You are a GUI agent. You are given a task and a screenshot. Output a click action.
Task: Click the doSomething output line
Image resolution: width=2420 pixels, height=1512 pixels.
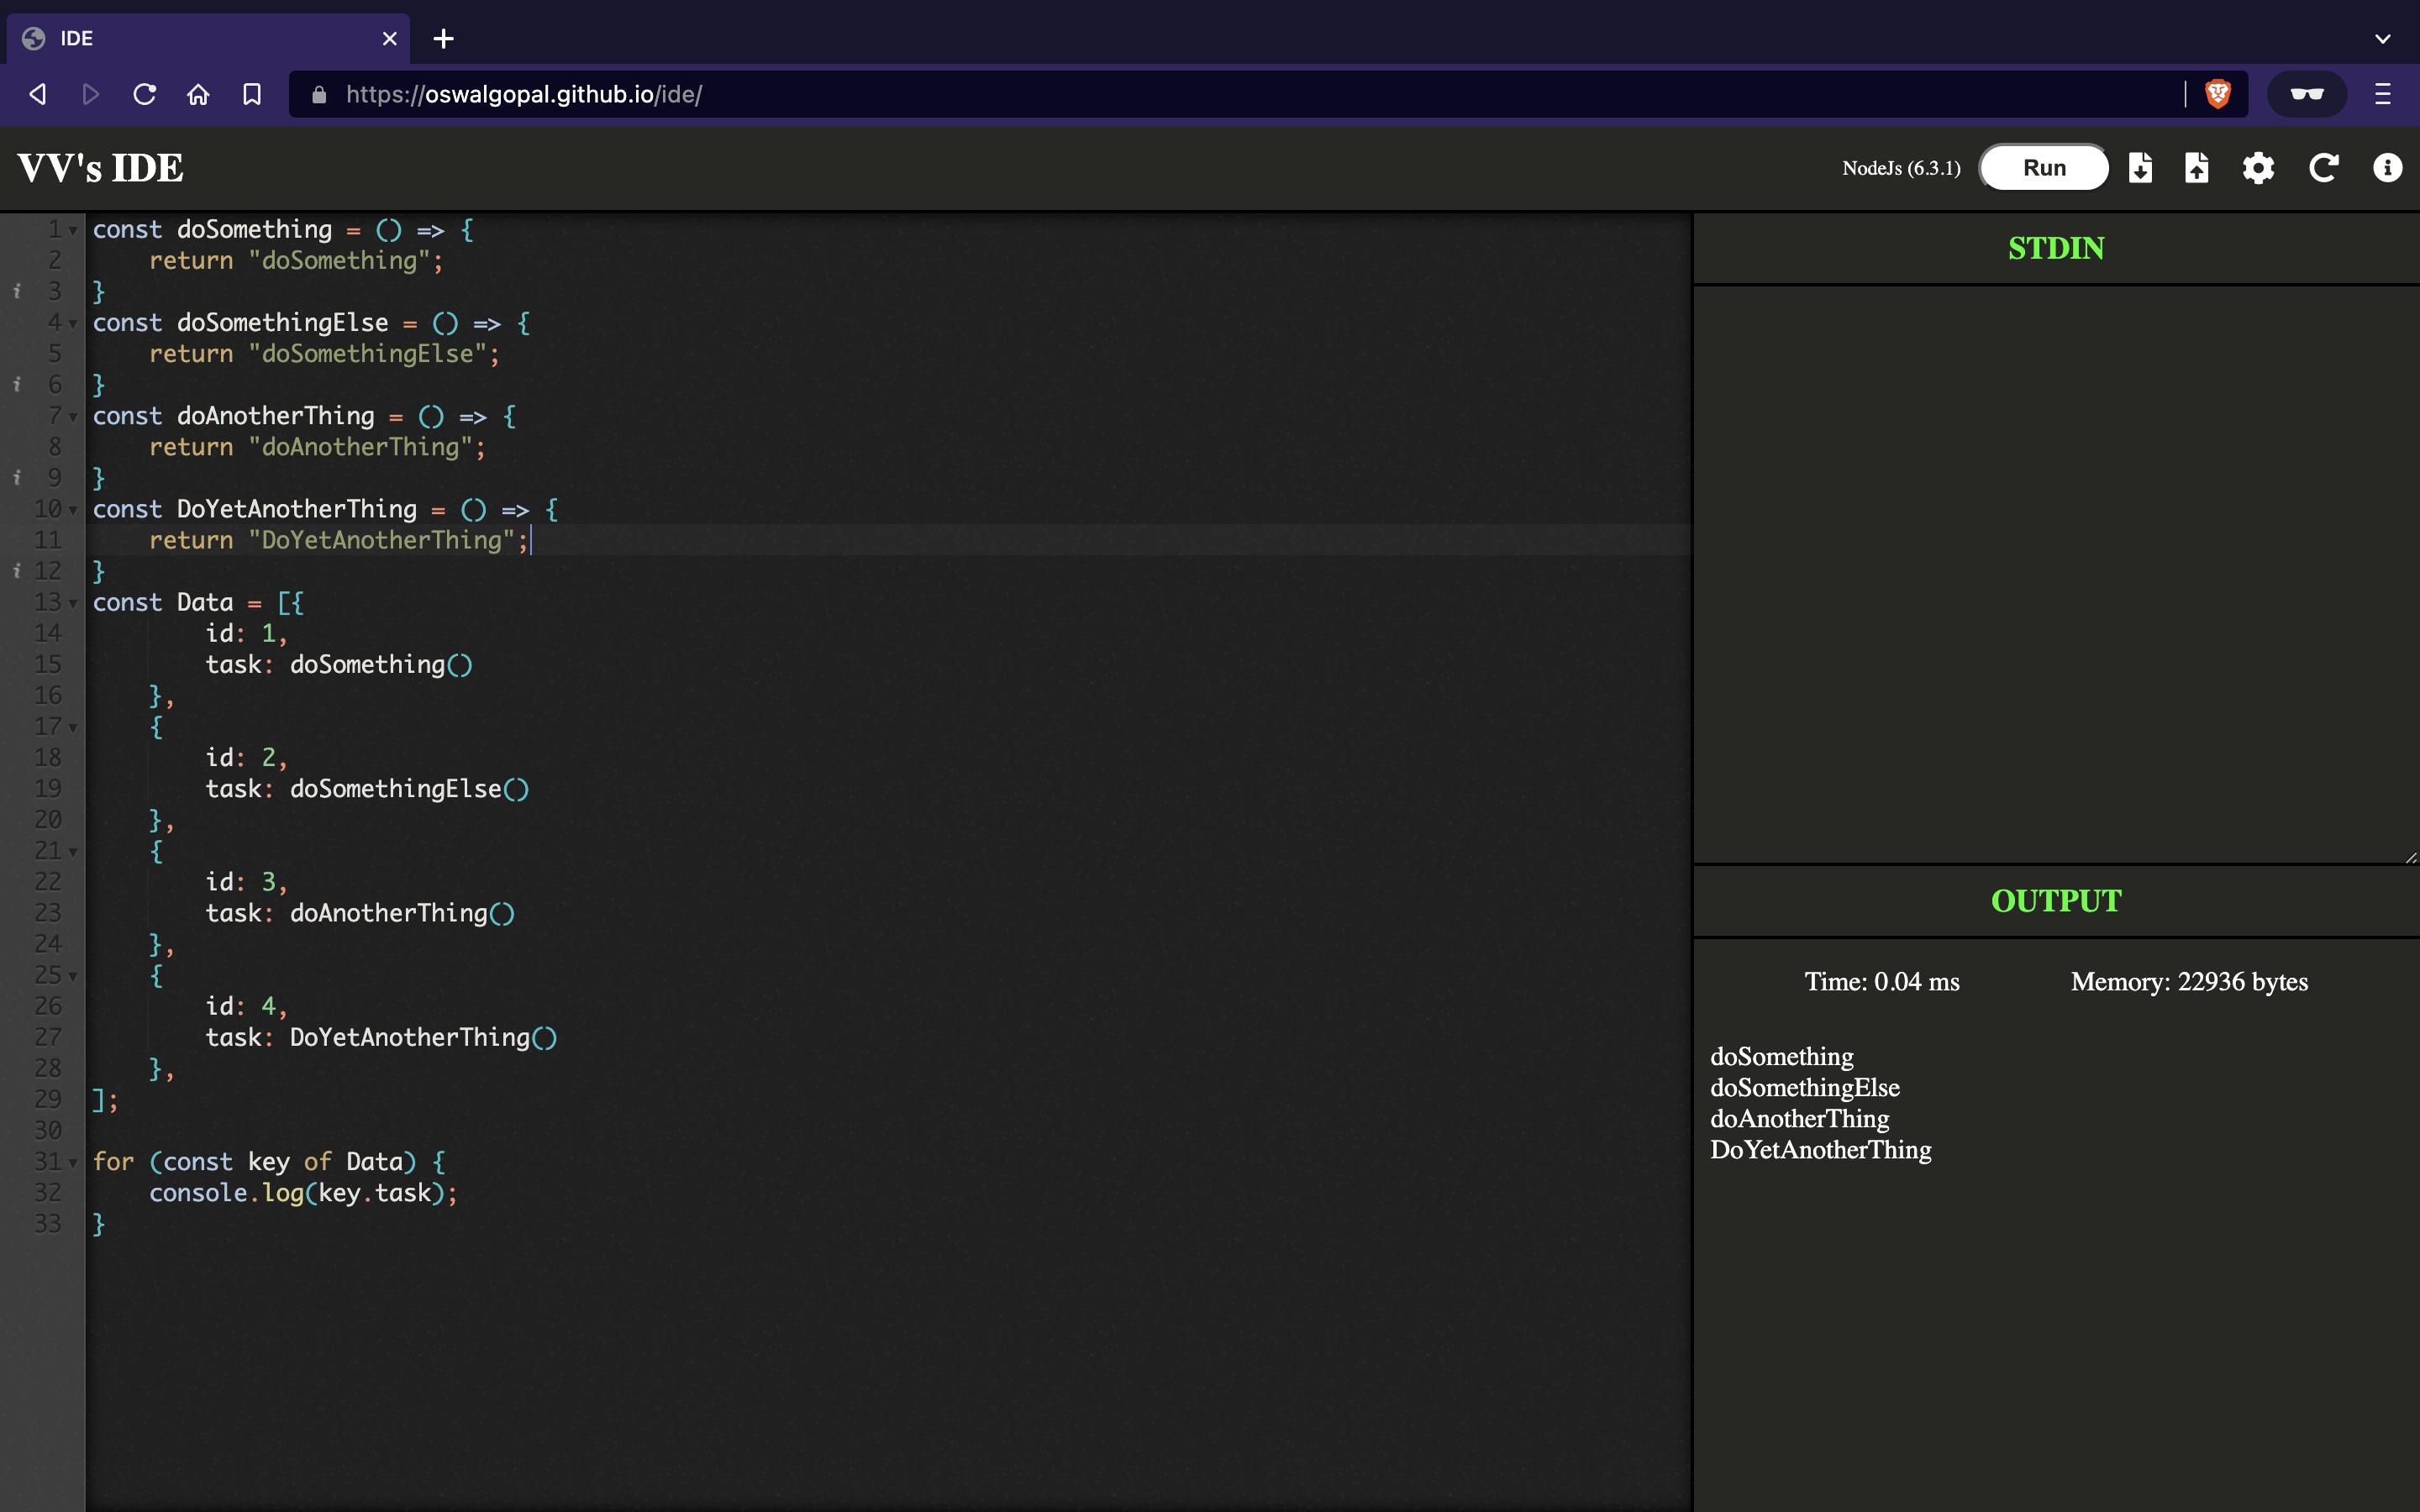(x=1782, y=1057)
